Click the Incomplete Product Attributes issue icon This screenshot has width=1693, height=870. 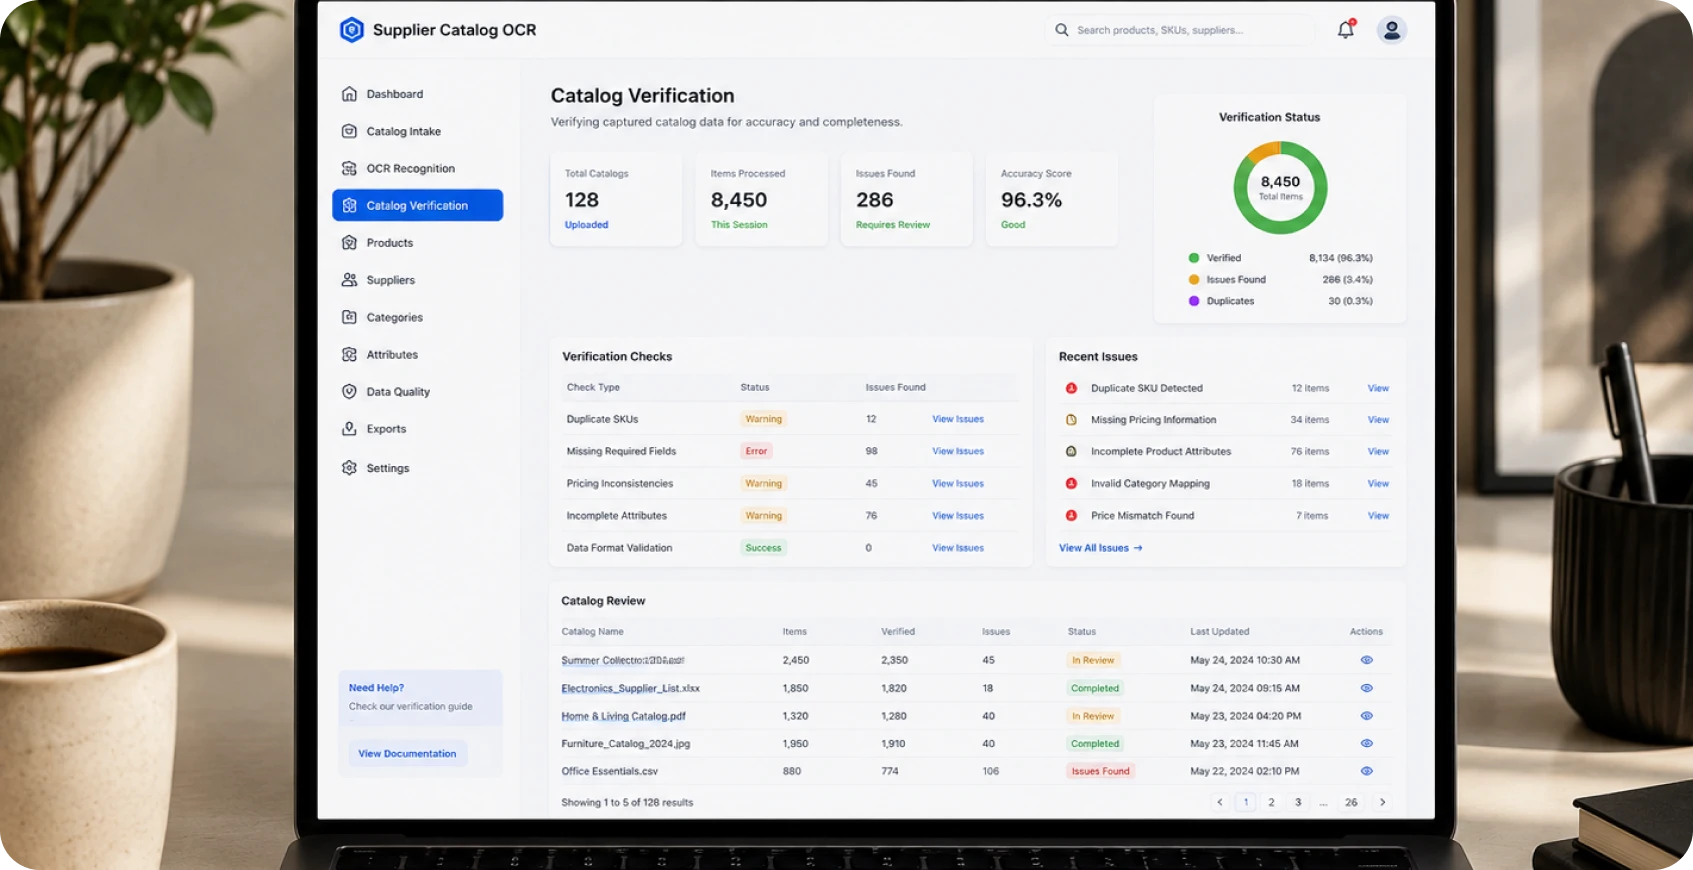1071,452
